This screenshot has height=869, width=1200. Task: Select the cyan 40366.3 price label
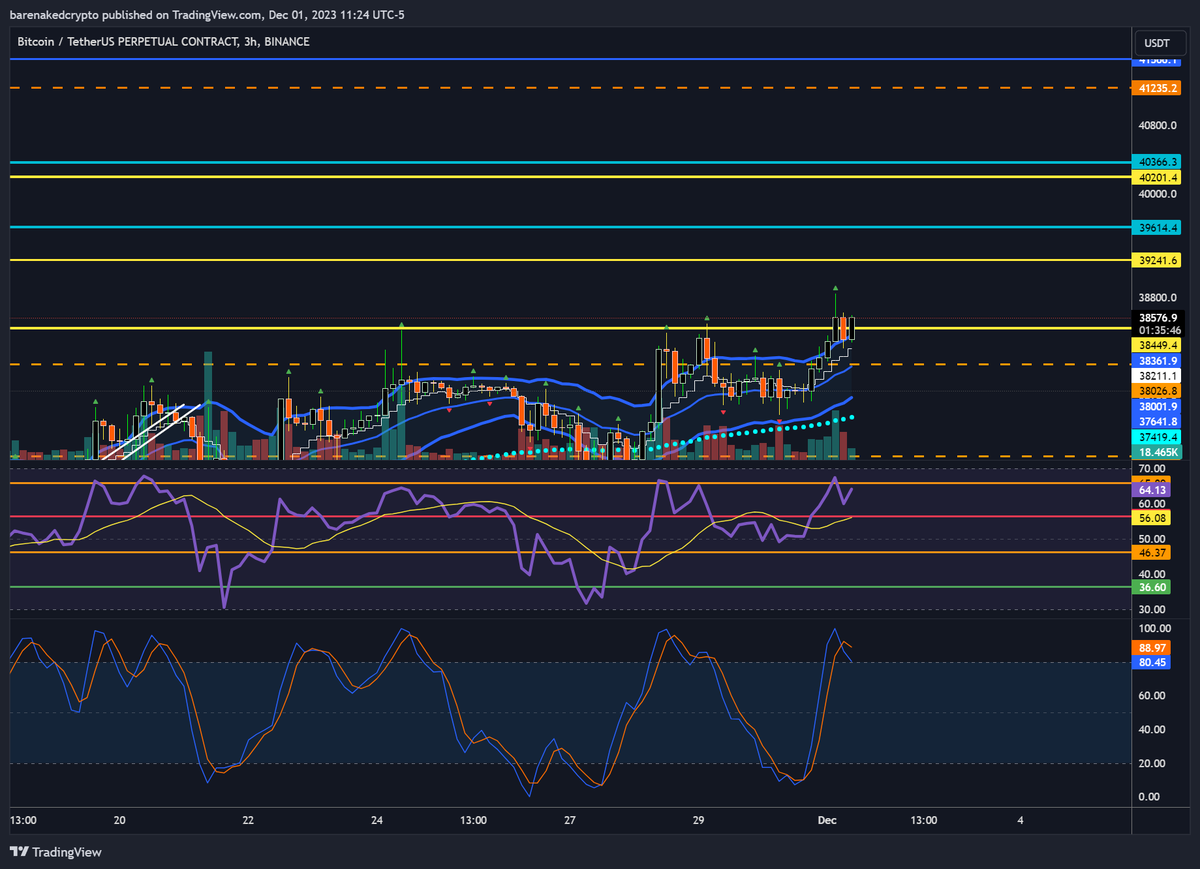tap(1158, 161)
